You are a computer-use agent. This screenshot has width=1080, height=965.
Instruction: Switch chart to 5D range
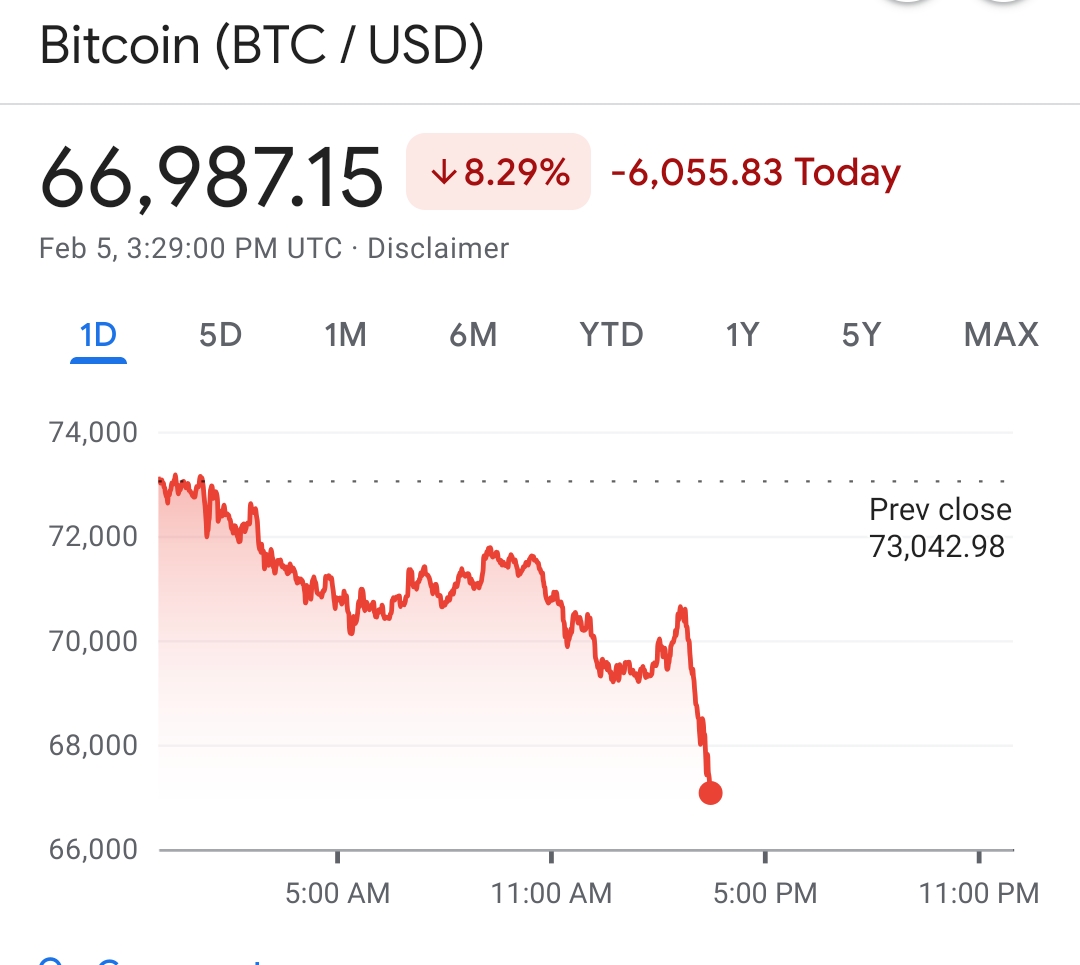click(x=220, y=335)
